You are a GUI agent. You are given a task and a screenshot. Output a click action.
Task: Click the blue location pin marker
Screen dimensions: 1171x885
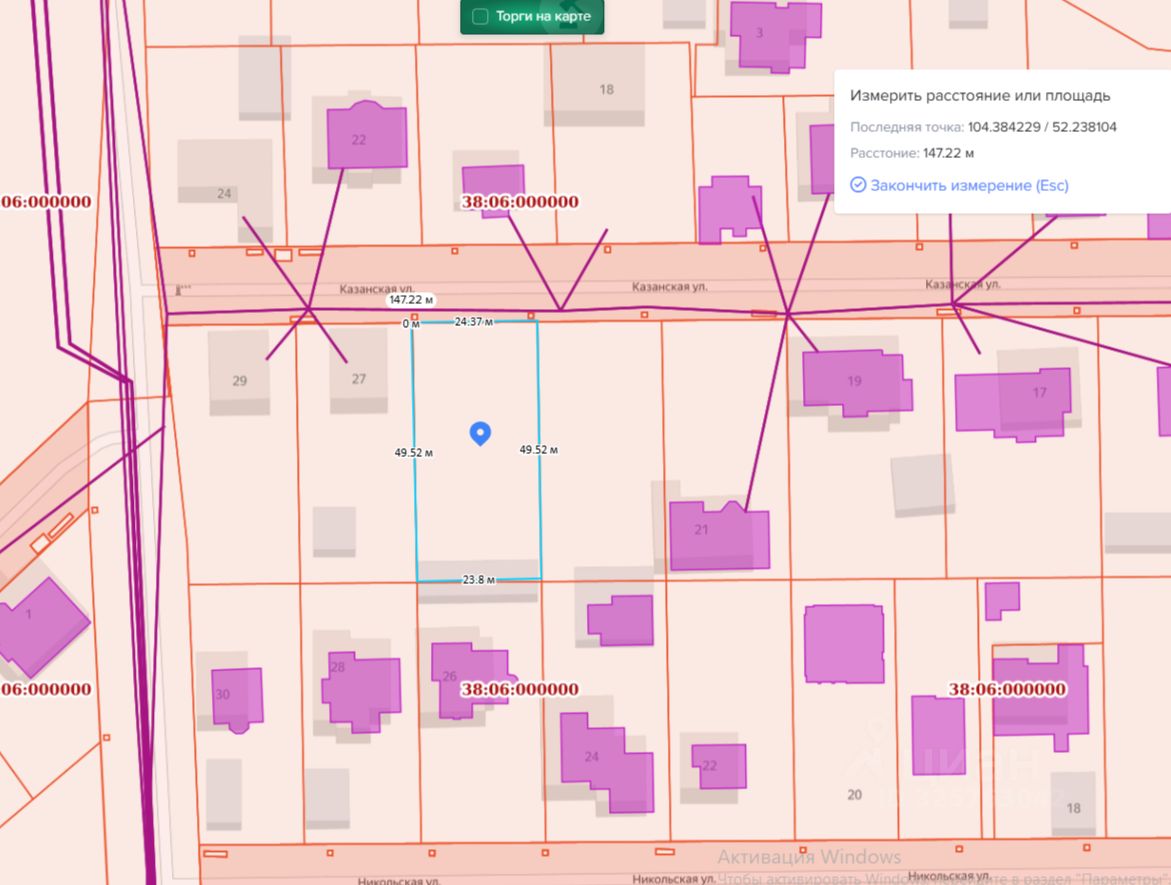[x=480, y=433]
